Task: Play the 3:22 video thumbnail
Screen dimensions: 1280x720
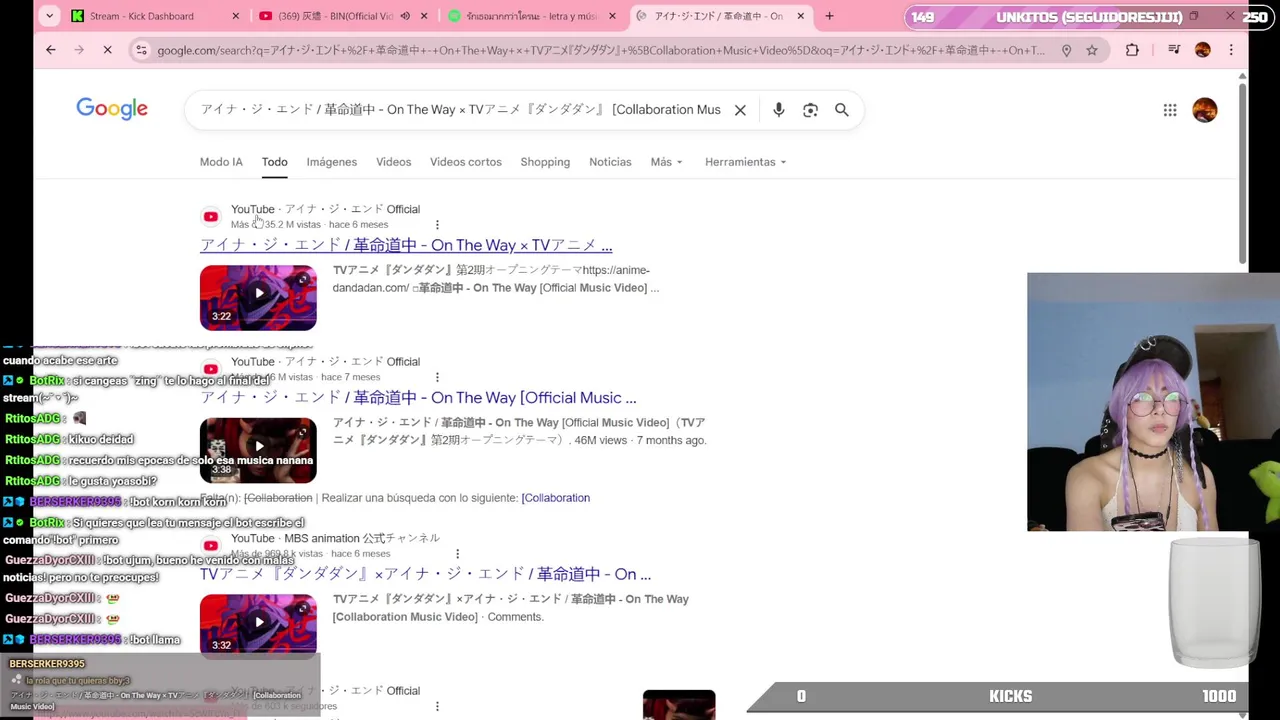Action: tap(258, 297)
